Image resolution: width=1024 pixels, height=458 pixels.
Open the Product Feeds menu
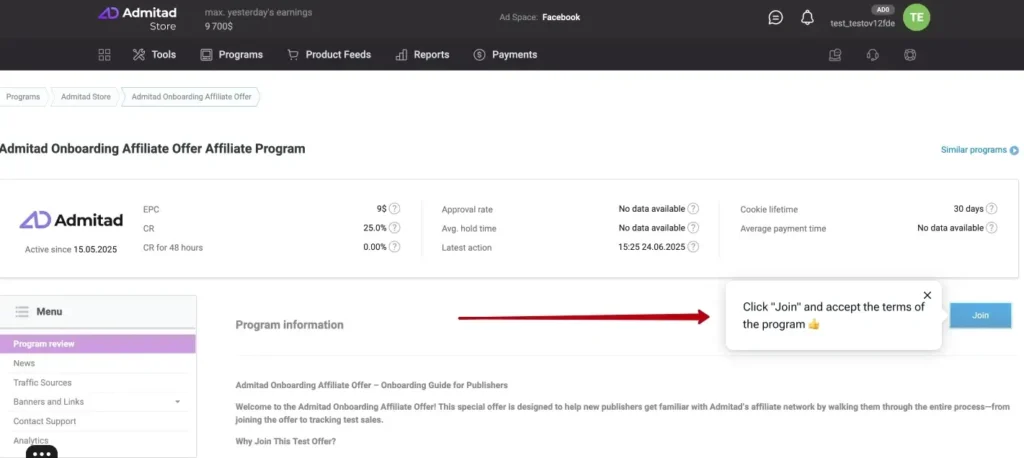pos(329,55)
